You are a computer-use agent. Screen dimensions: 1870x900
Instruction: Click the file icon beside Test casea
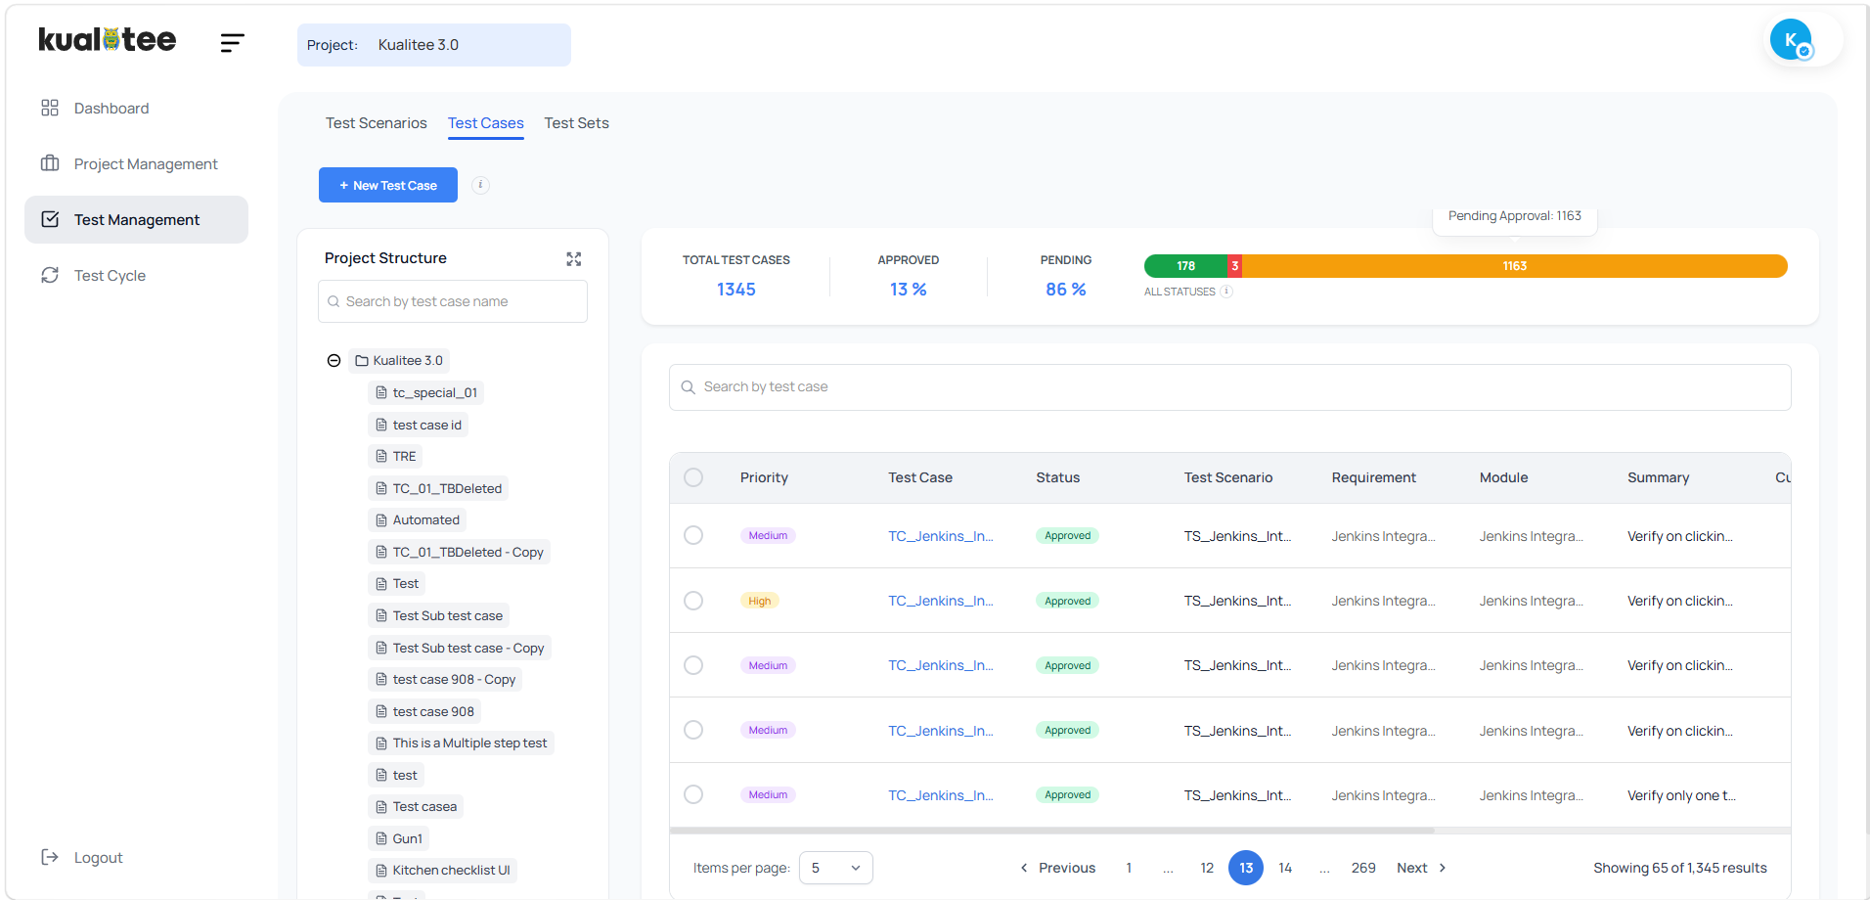pyautogui.click(x=381, y=807)
